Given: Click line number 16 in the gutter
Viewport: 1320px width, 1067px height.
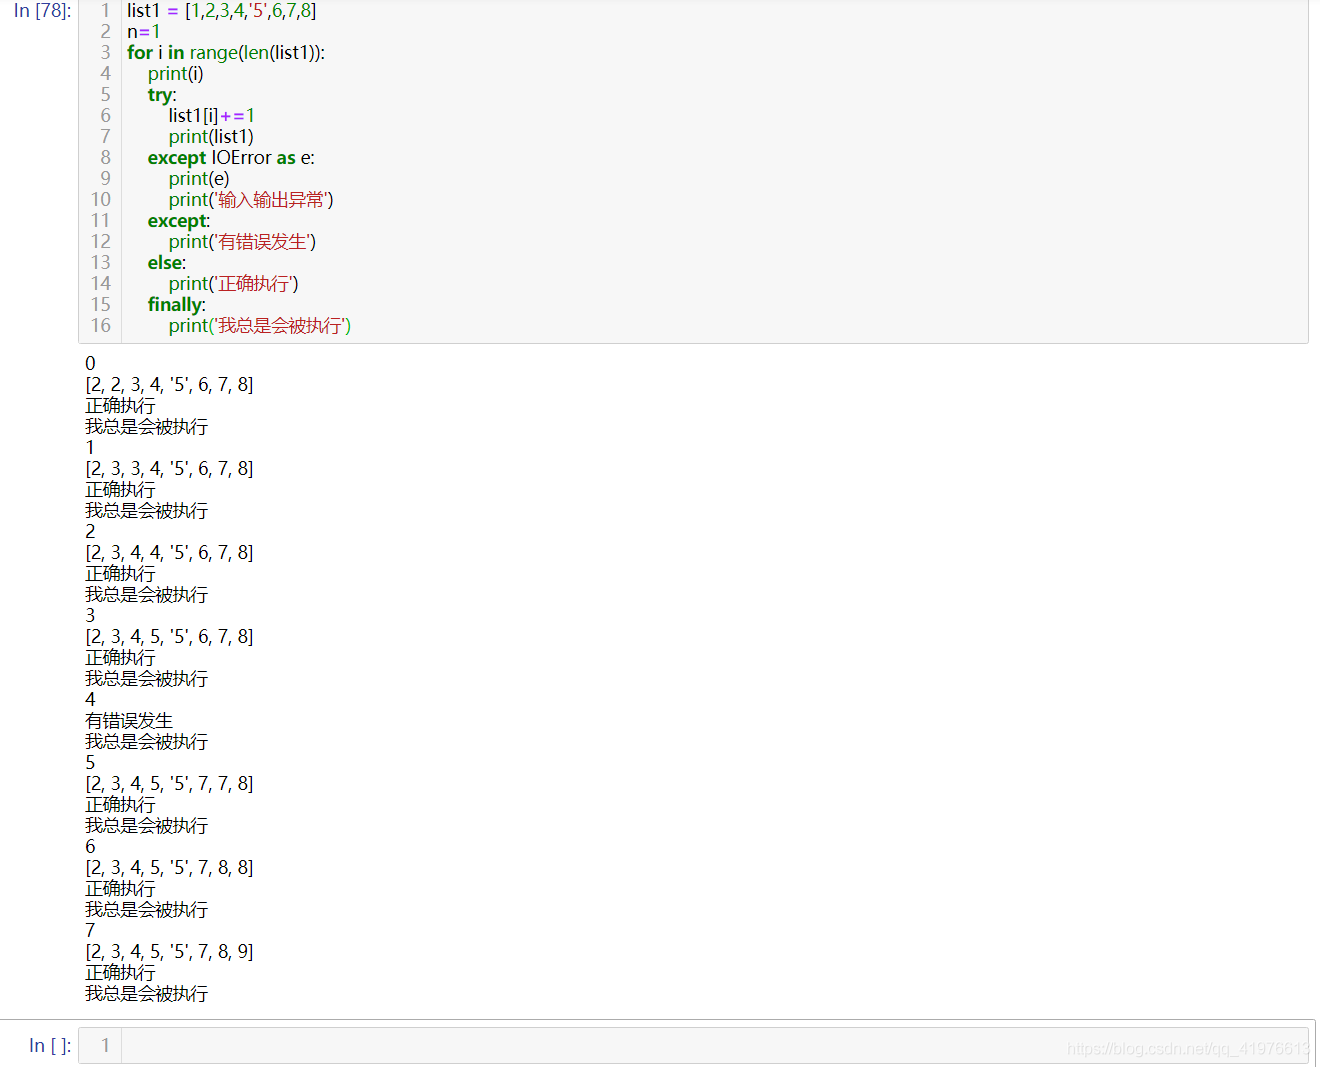Looking at the screenshot, I should [101, 326].
